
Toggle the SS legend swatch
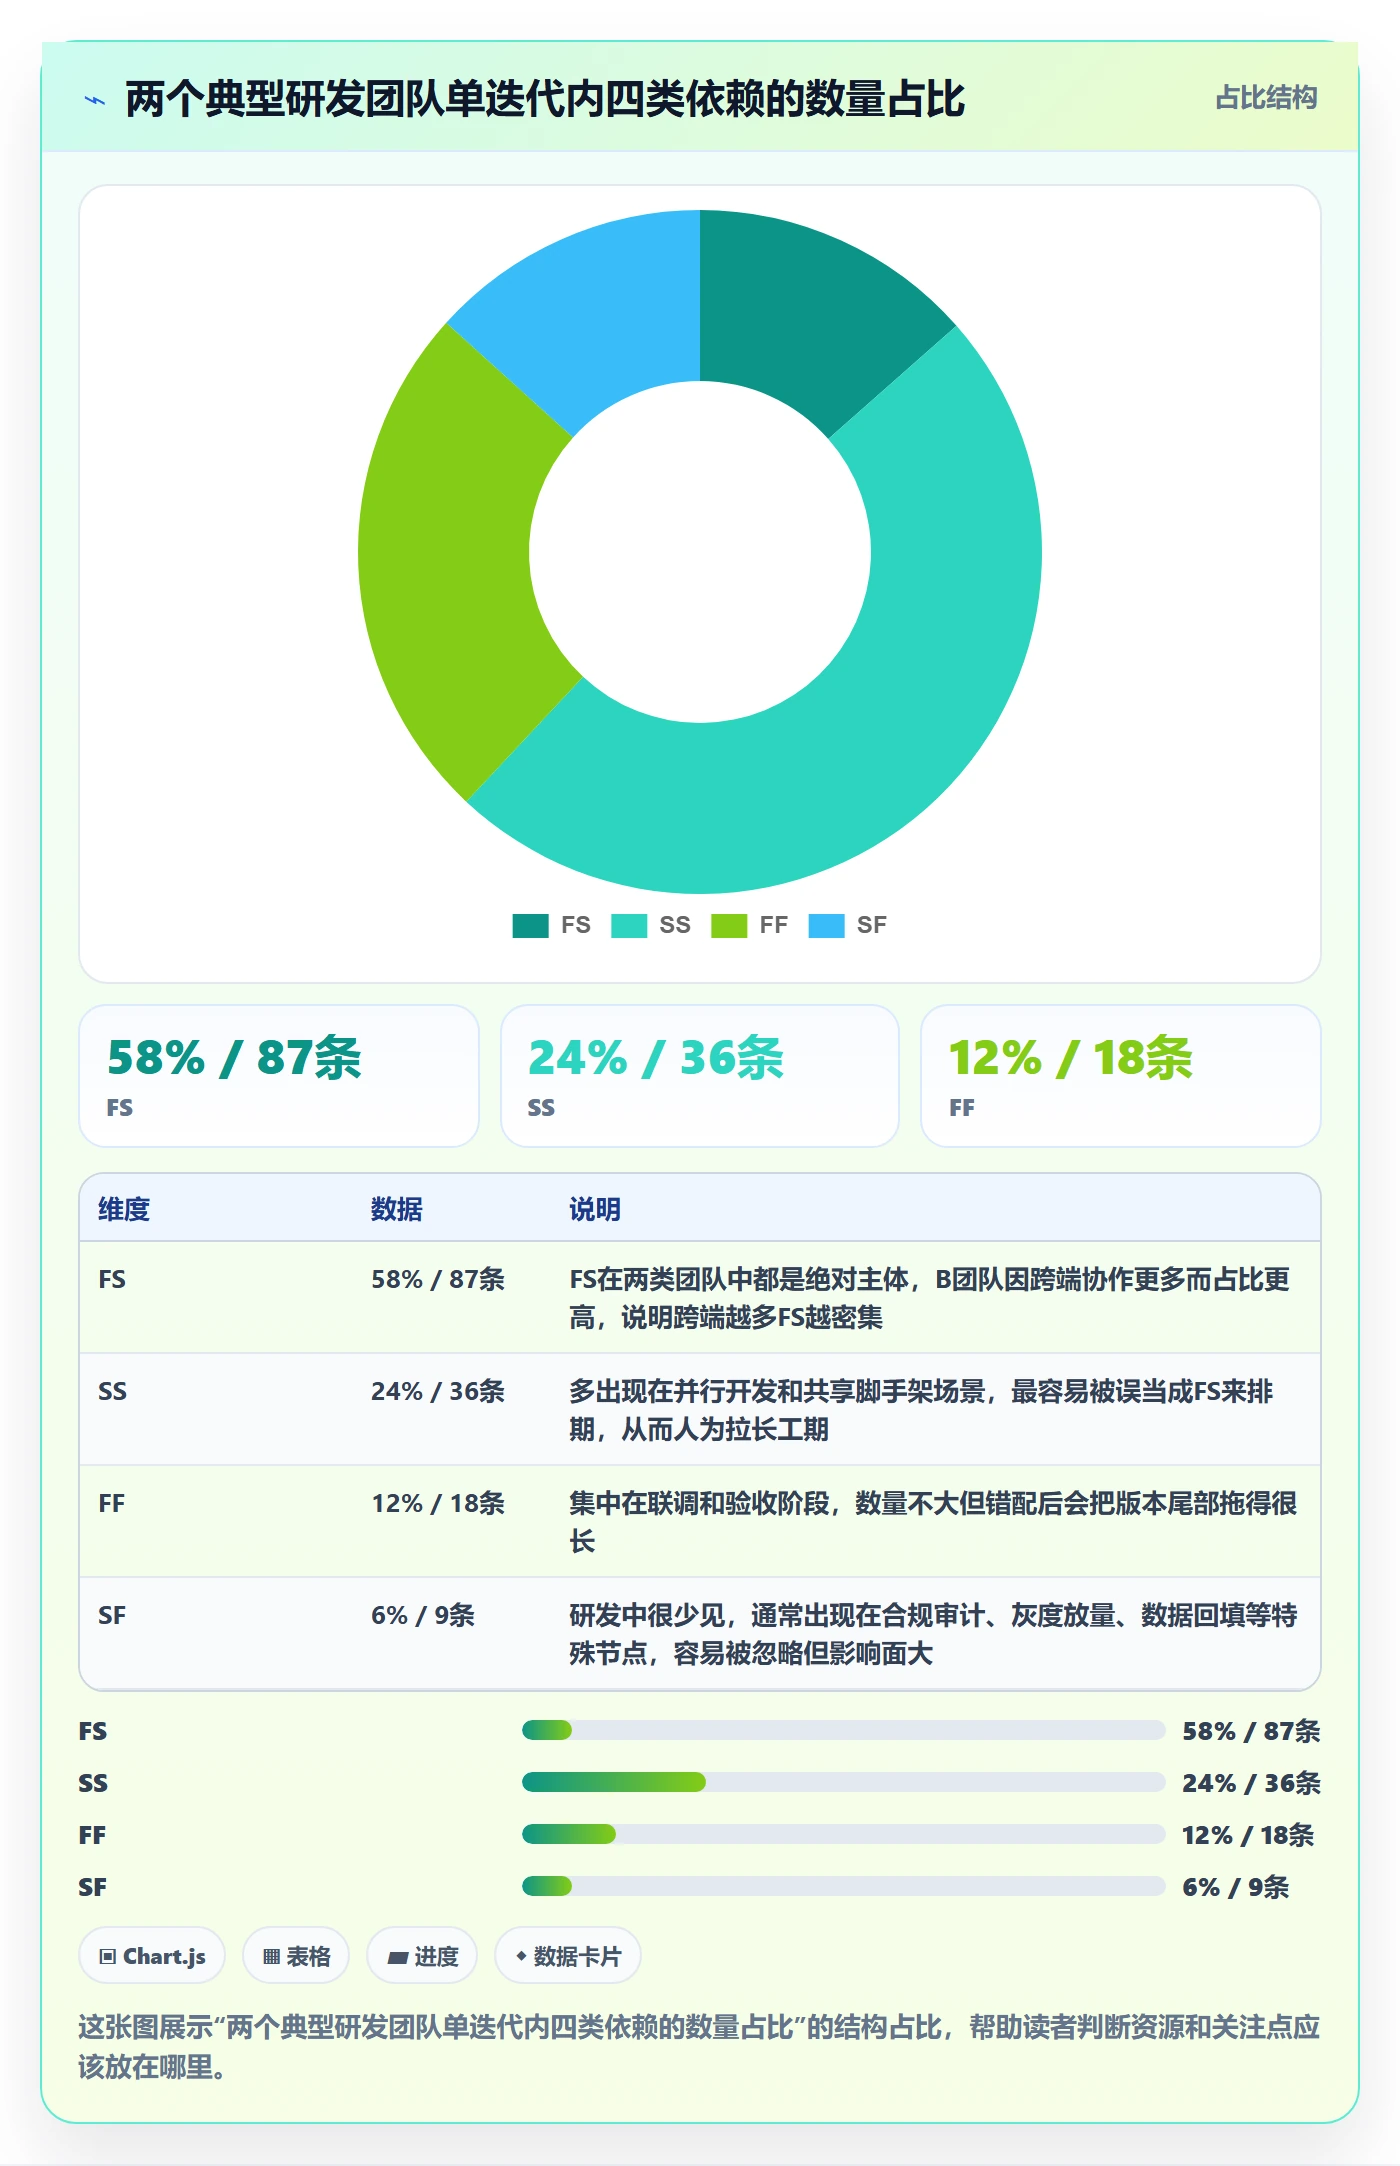tap(629, 925)
